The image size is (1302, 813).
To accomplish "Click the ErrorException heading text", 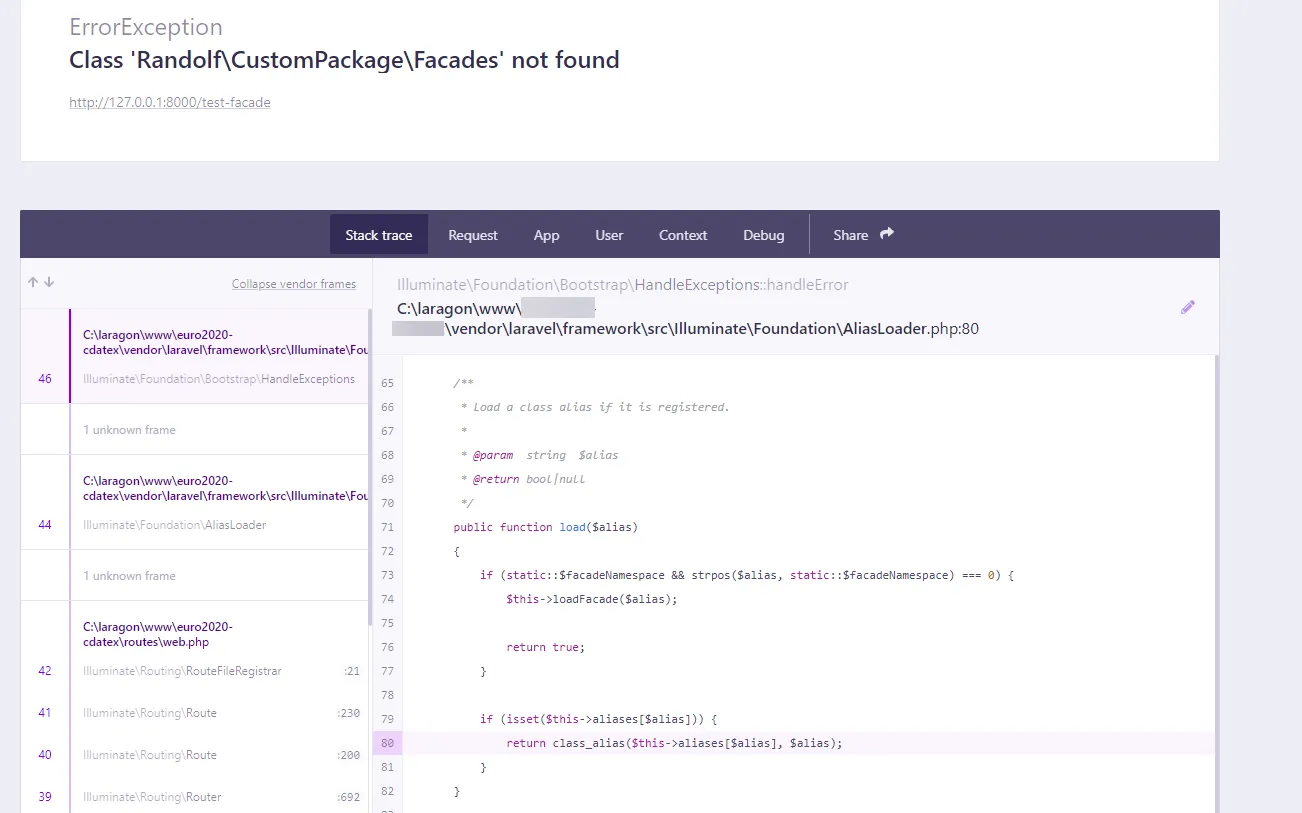I will point(146,27).
